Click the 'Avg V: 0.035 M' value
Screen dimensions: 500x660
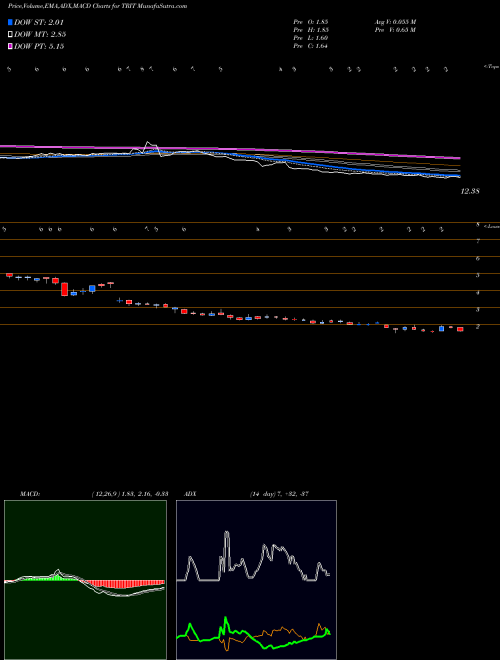click(395, 22)
